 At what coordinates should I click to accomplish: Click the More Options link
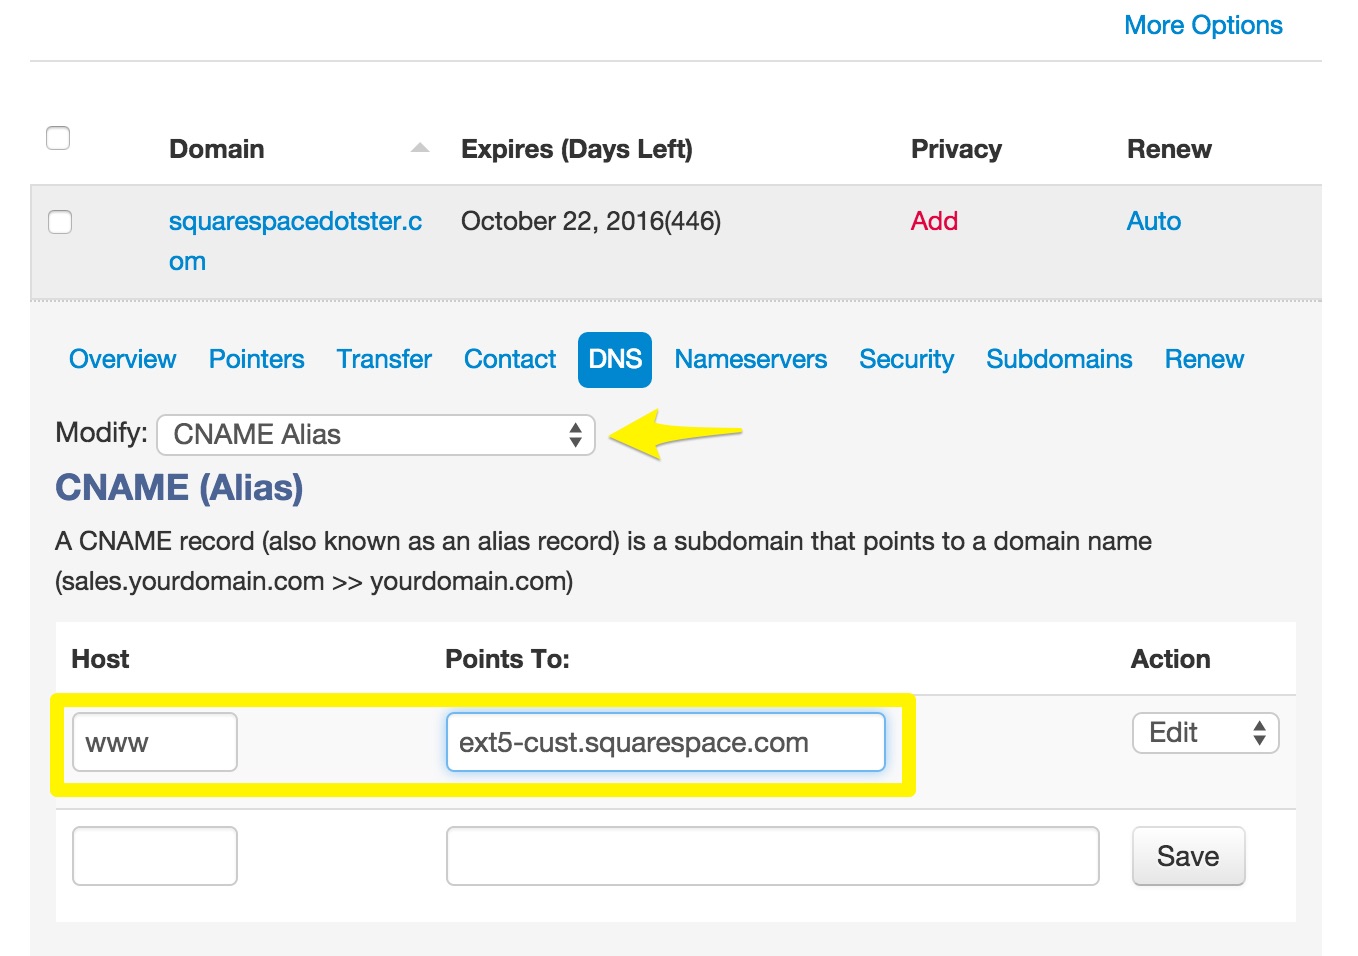1203,26
